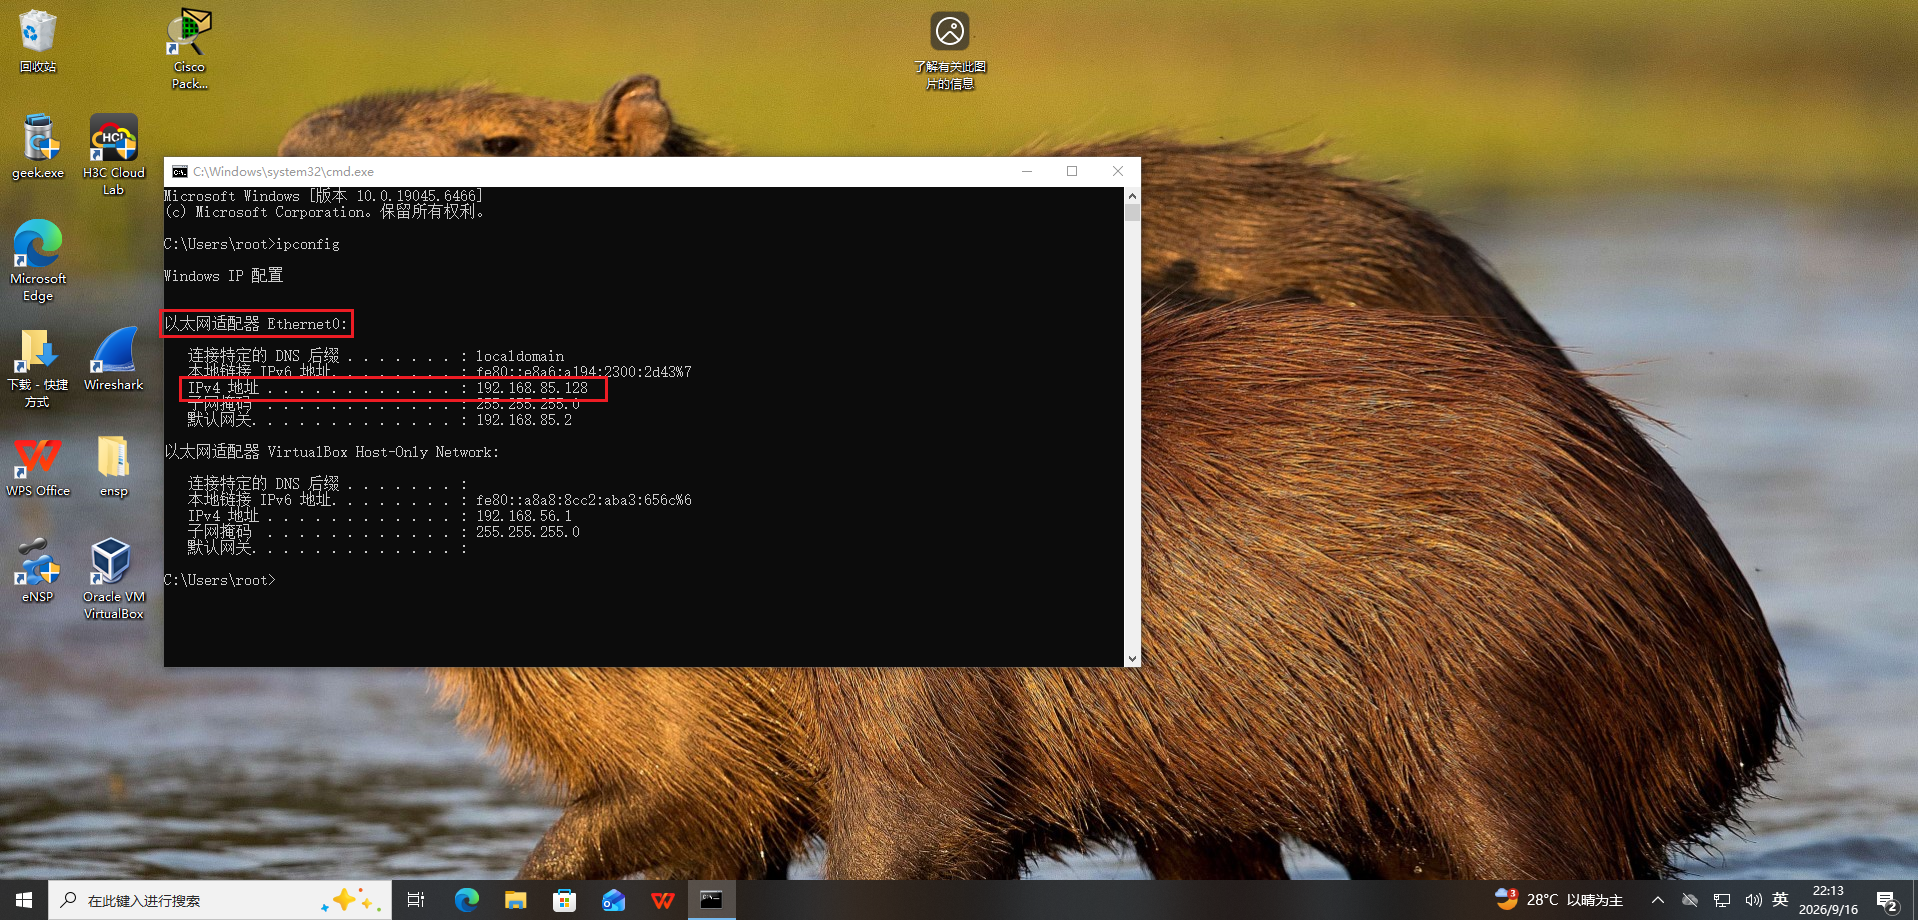
Task: Open the Task View button
Action: (416, 900)
